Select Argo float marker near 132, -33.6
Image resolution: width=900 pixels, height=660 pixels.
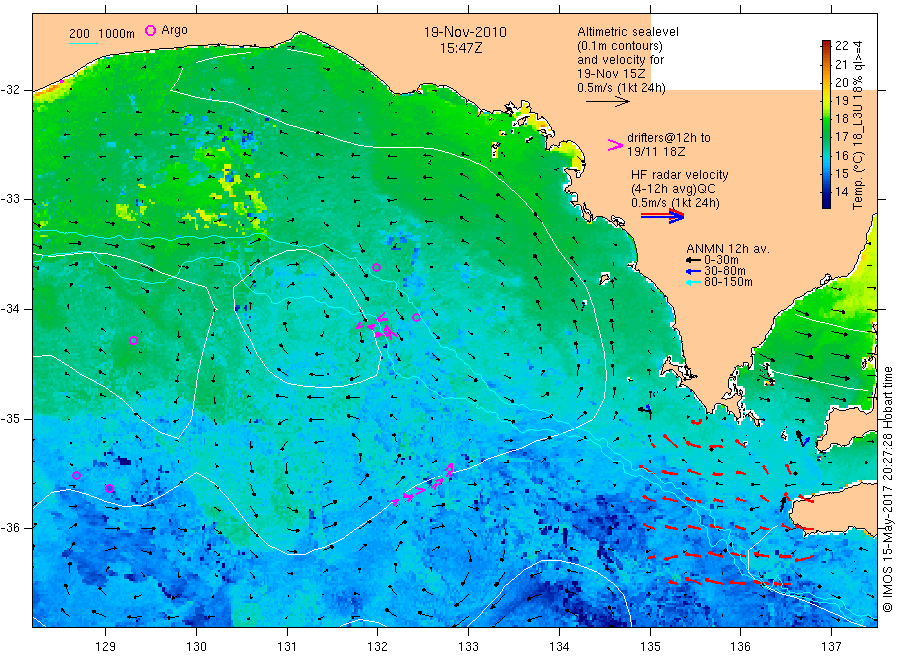[x=377, y=267]
